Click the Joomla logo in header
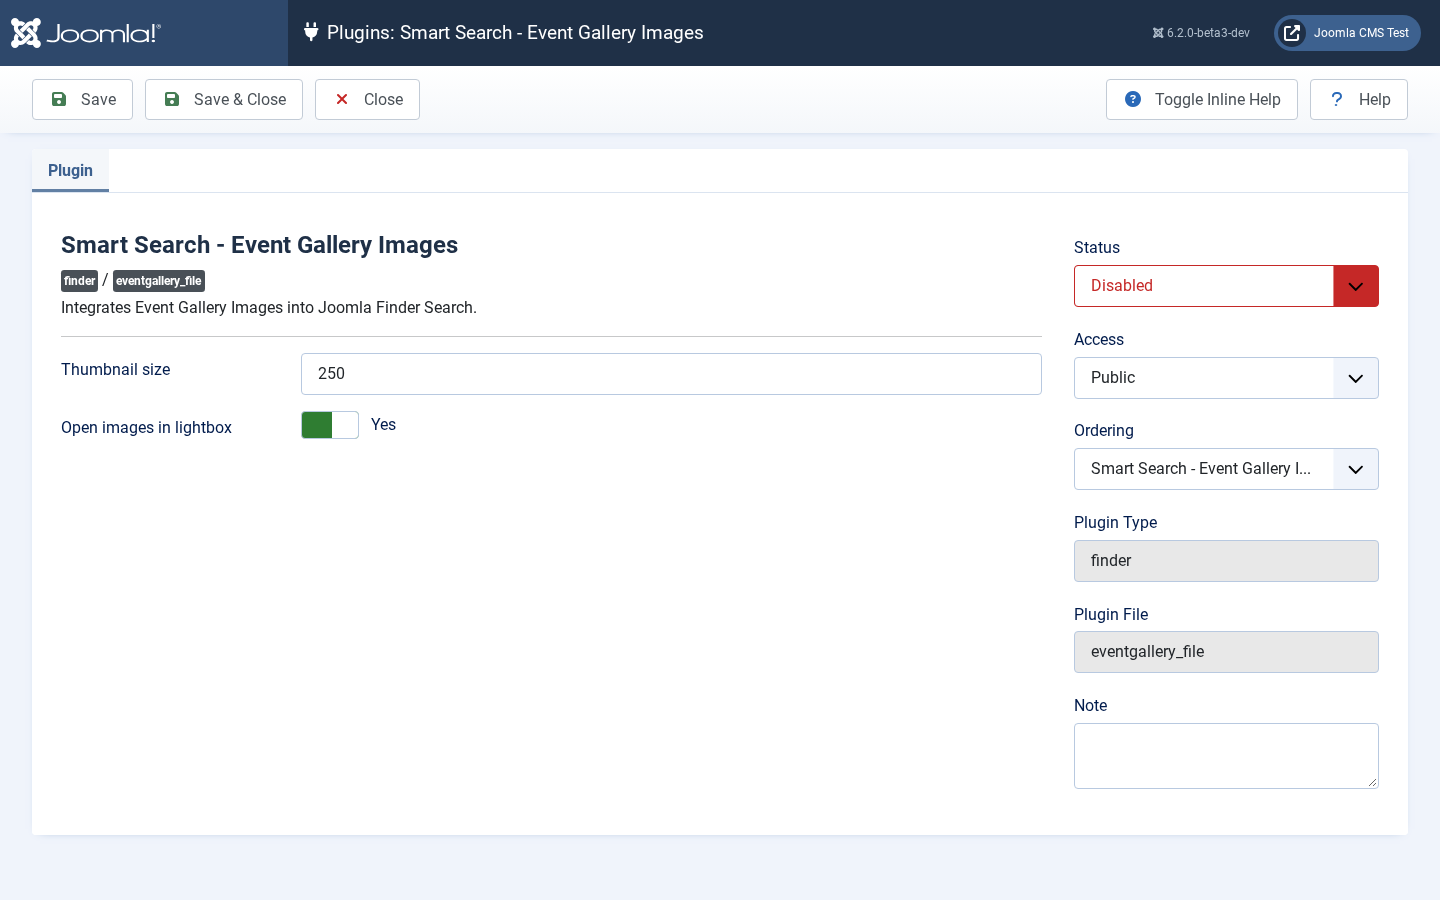The width and height of the screenshot is (1440, 900). pyautogui.click(x=86, y=33)
